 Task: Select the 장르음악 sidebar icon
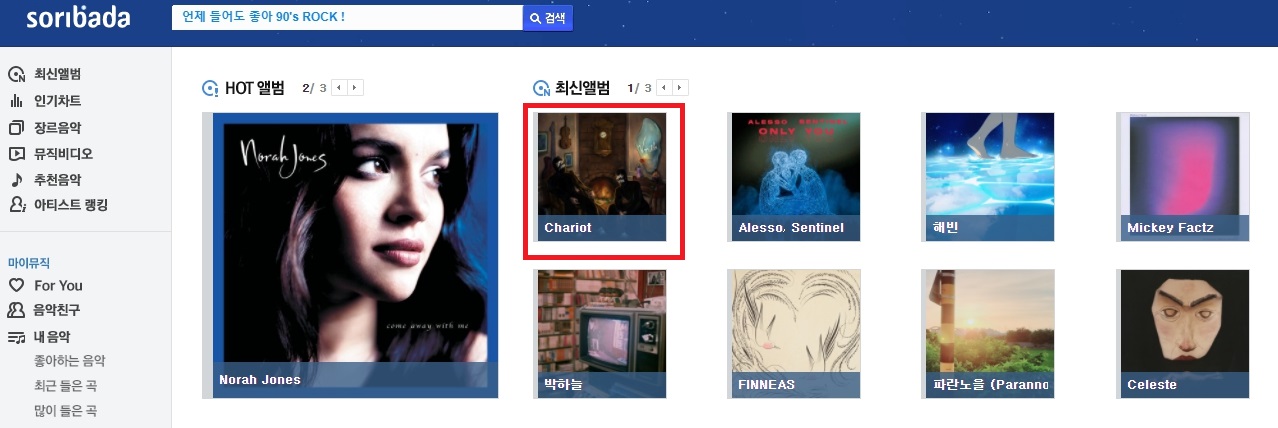[x=16, y=127]
